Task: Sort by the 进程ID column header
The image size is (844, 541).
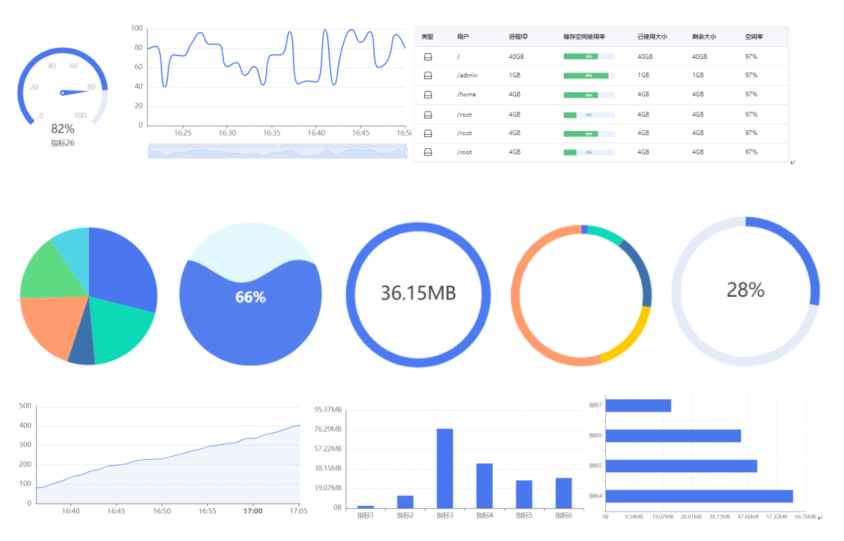Action: click(x=518, y=37)
